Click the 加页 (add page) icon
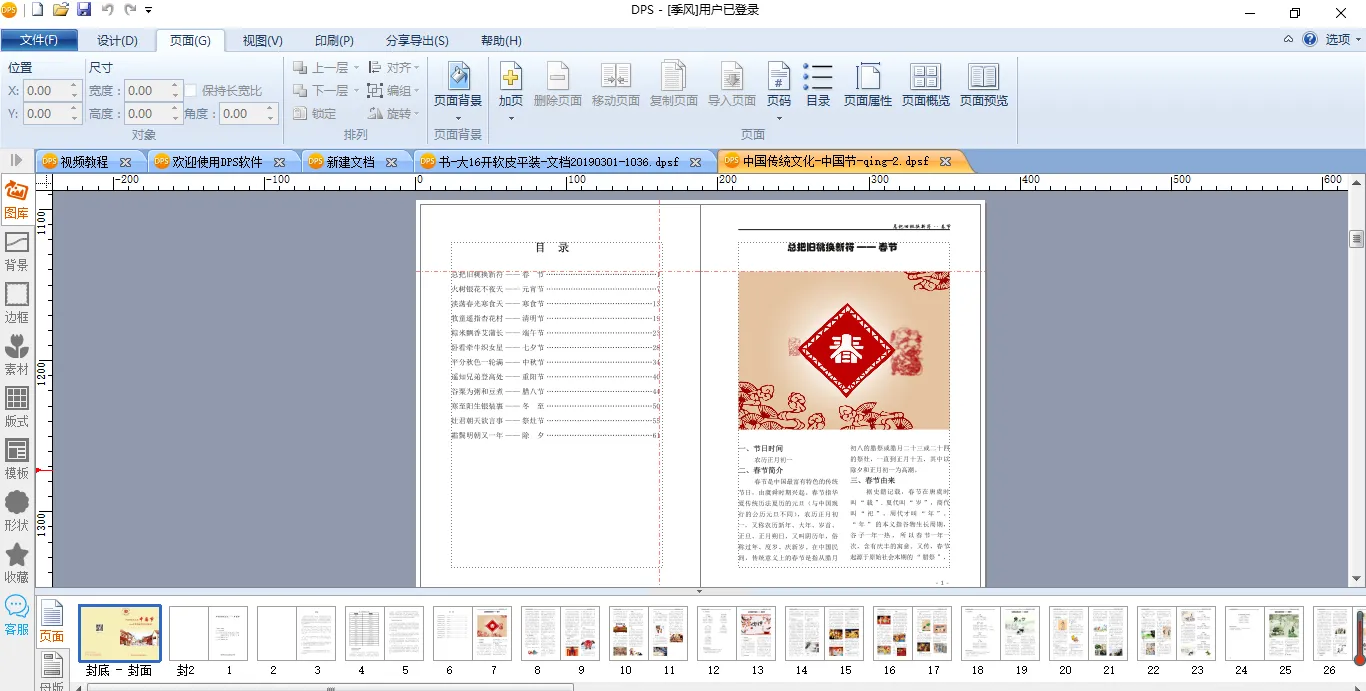Viewport: 1366px width, 691px height. [x=510, y=77]
